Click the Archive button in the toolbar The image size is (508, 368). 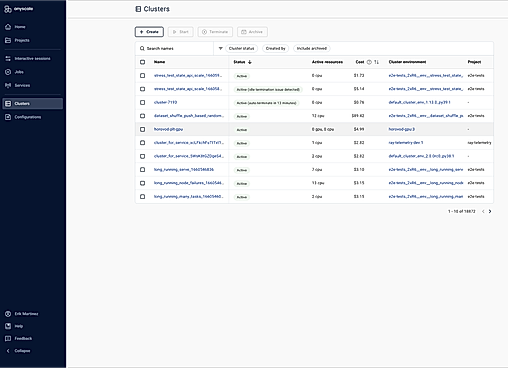click(252, 32)
